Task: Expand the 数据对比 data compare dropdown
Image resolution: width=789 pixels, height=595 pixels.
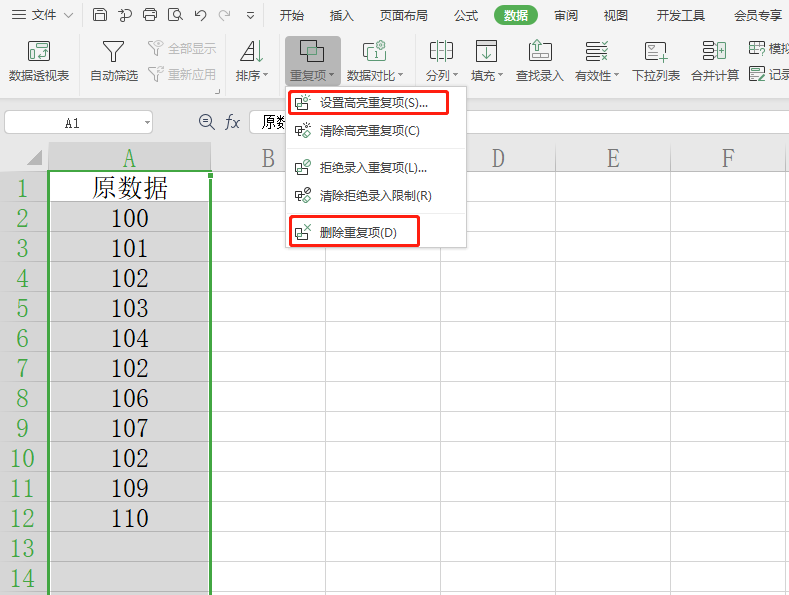Action: (375, 75)
